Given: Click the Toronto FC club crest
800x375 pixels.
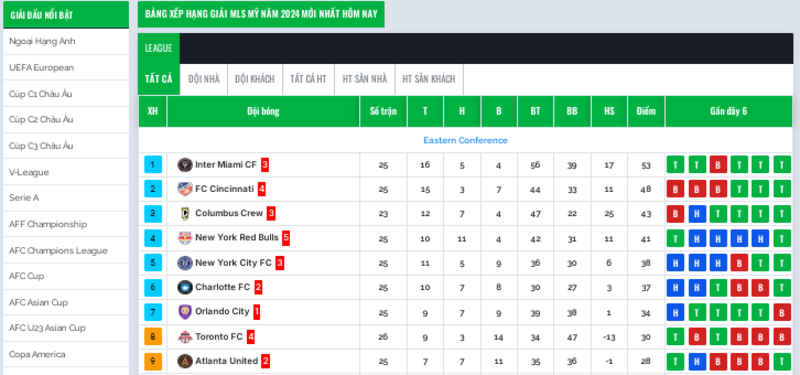Looking at the screenshot, I should (x=185, y=337).
